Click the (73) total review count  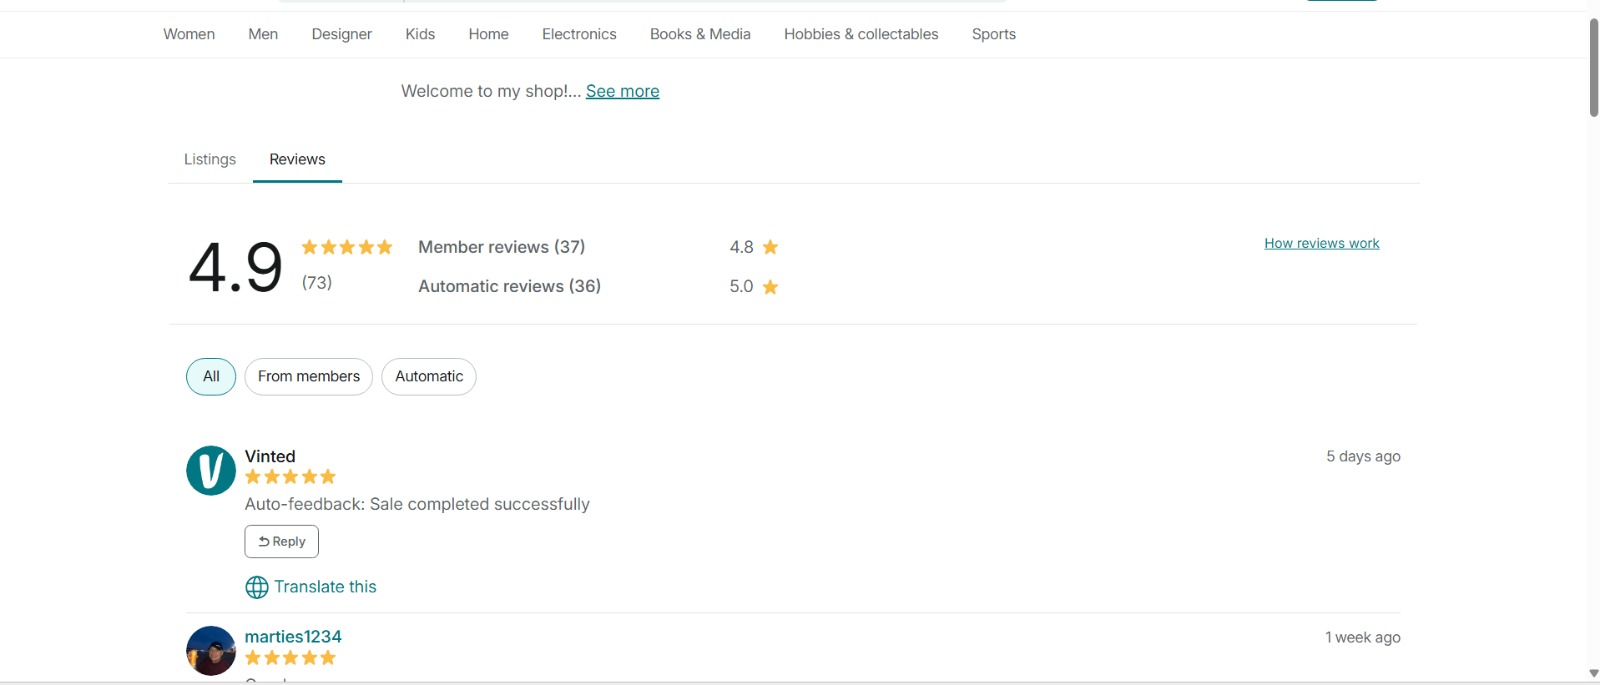click(x=317, y=283)
